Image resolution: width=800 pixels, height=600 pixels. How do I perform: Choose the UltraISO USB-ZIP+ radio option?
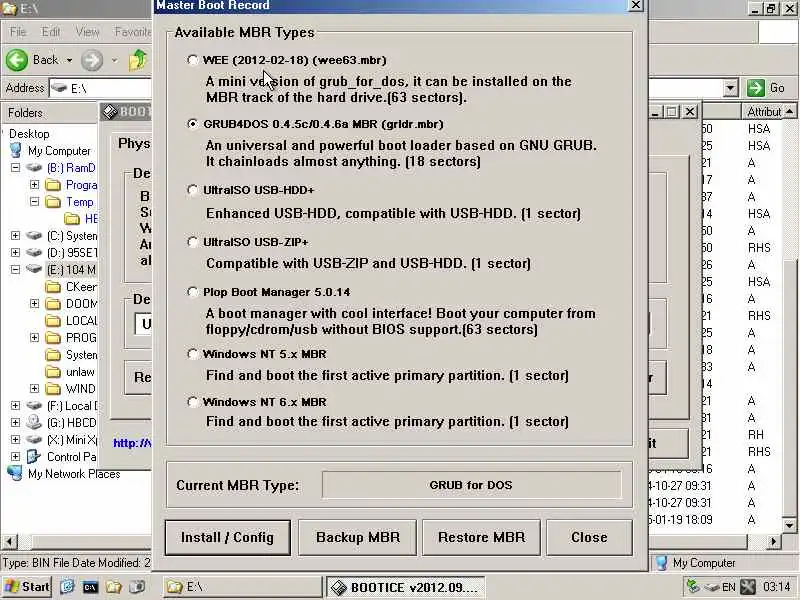pyautogui.click(x=192, y=242)
